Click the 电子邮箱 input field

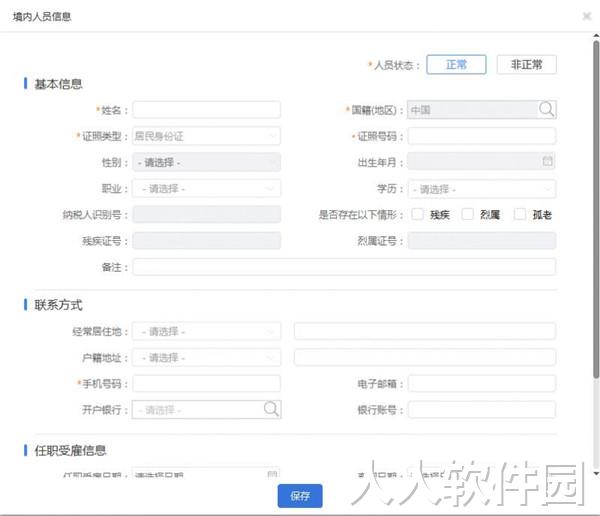click(x=482, y=384)
